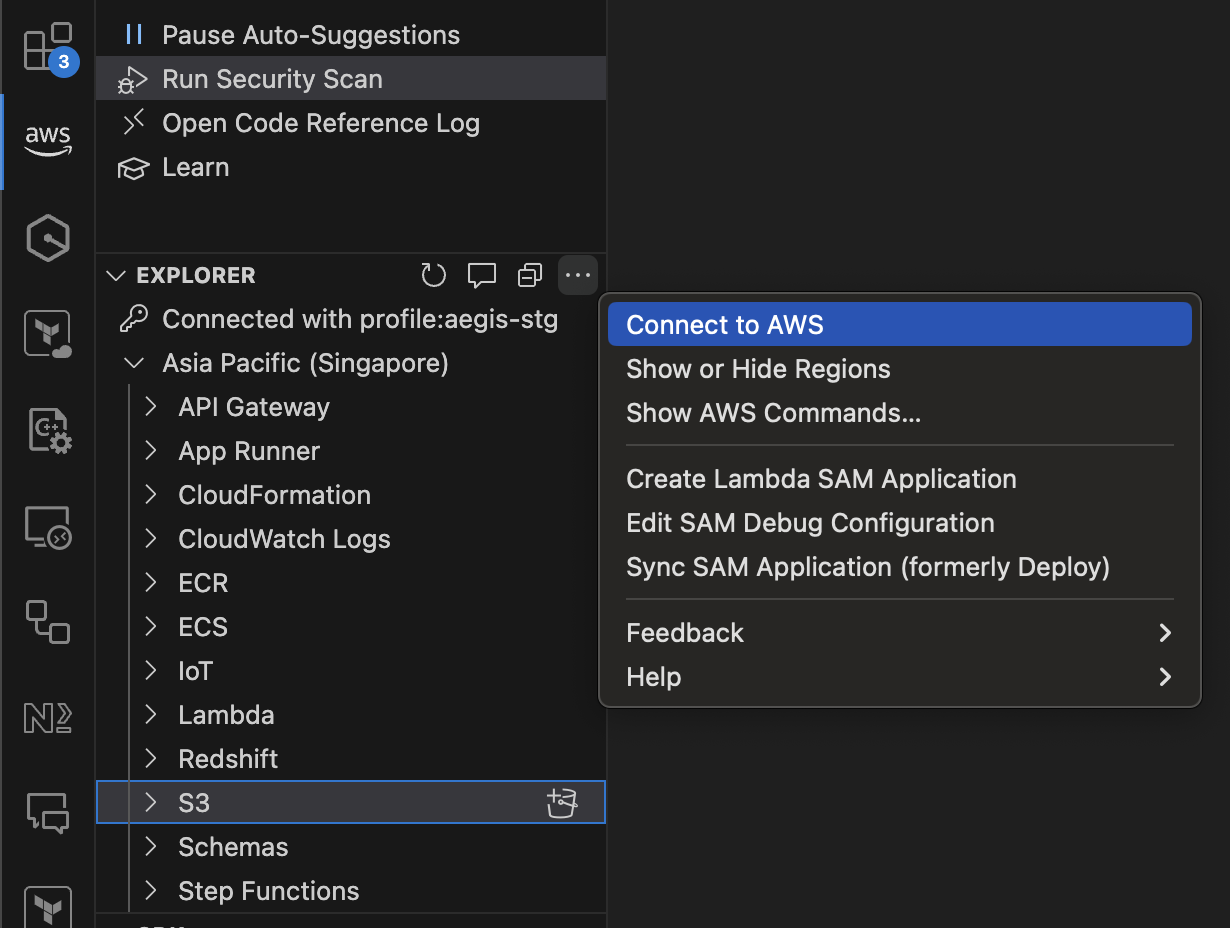Click the AWS Toolkit activity bar icon
This screenshot has height=928, width=1230.
click(x=47, y=141)
